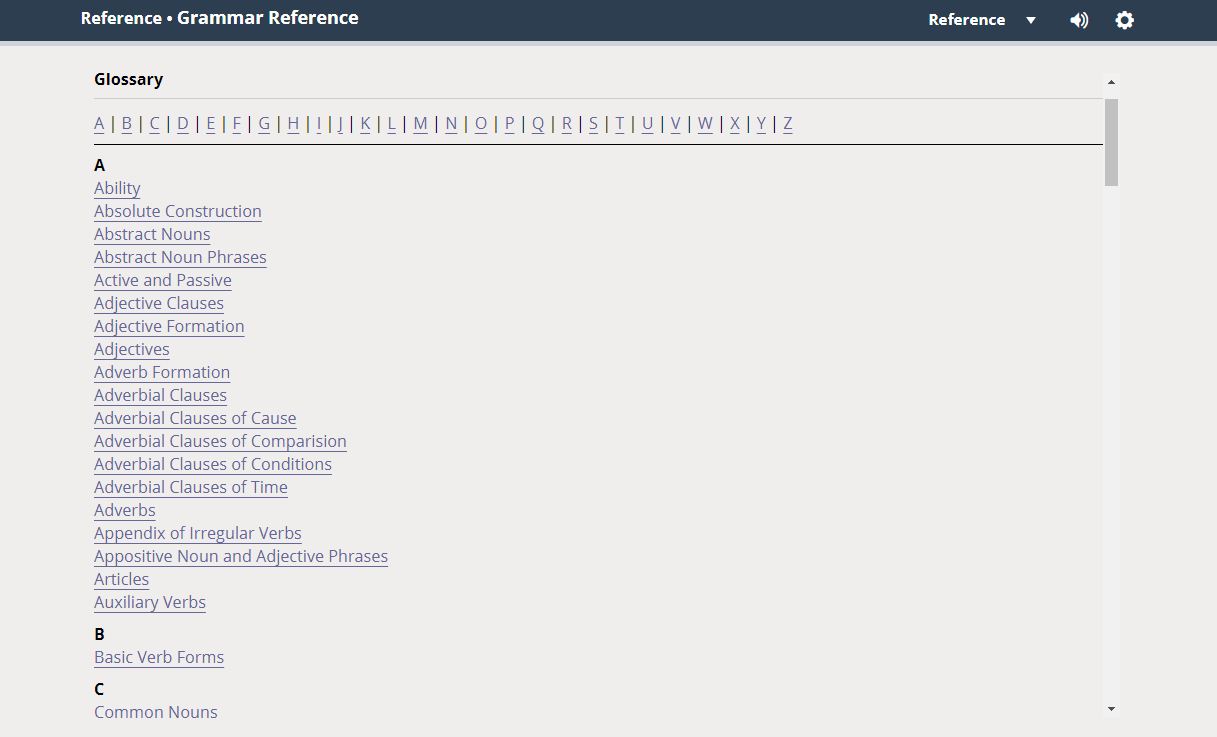This screenshot has height=737, width=1217.
Task: Open the Active and Passive topic
Action: 162,280
